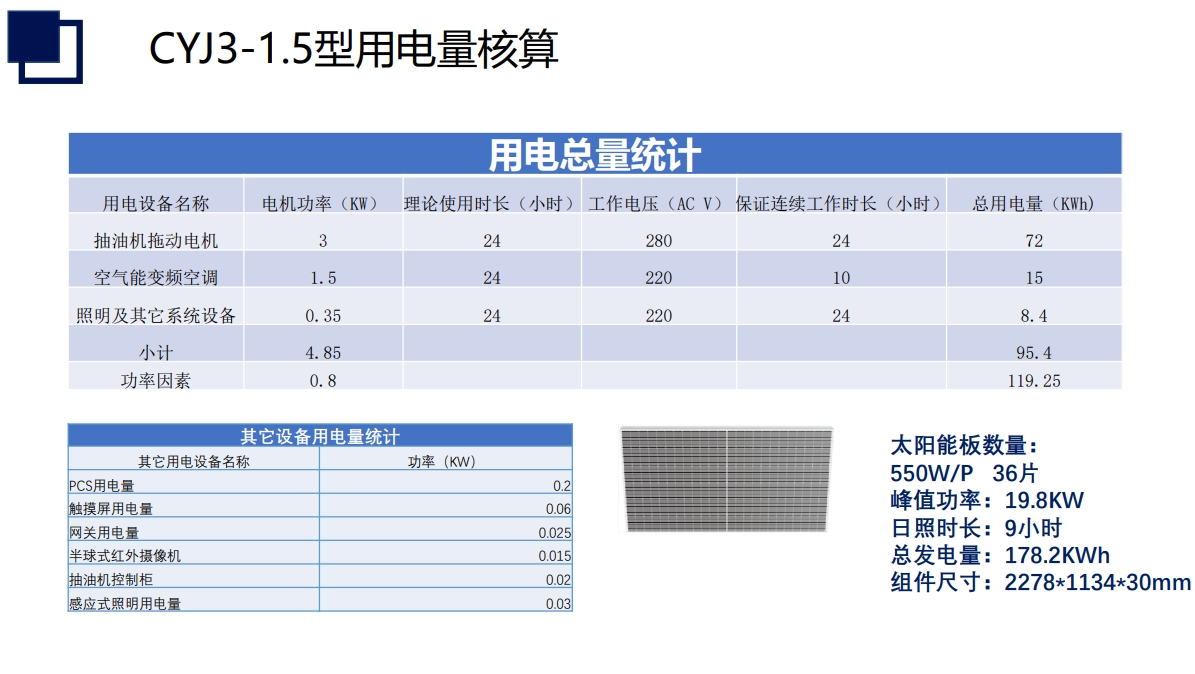Viewport: 1195px width, 674px height.
Task: Select the 0.2 value for PCS用电量
Action: [x=562, y=486]
